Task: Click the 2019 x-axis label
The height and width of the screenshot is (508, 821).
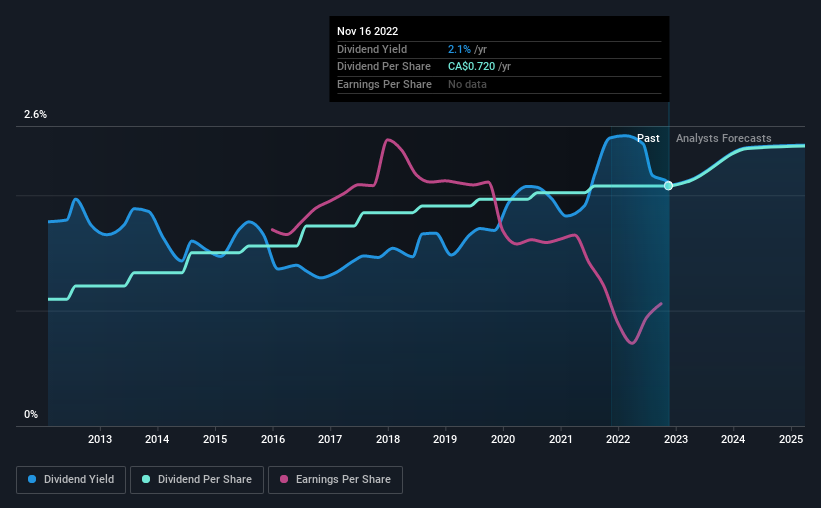Action: tap(445, 439)
